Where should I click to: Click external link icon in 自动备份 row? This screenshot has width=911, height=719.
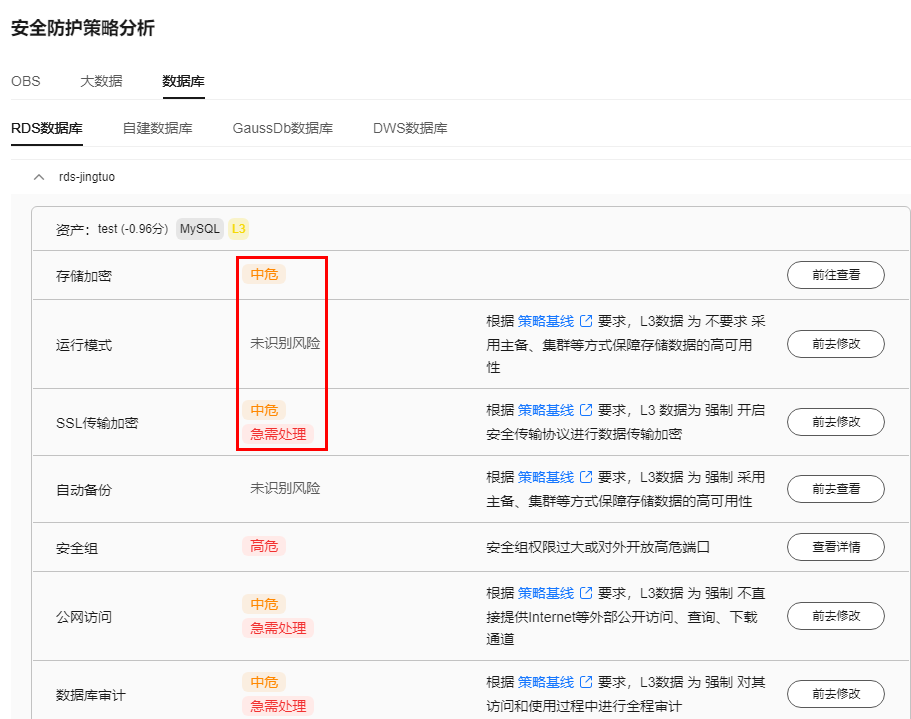pyautogui.click(x=586, y=477)
